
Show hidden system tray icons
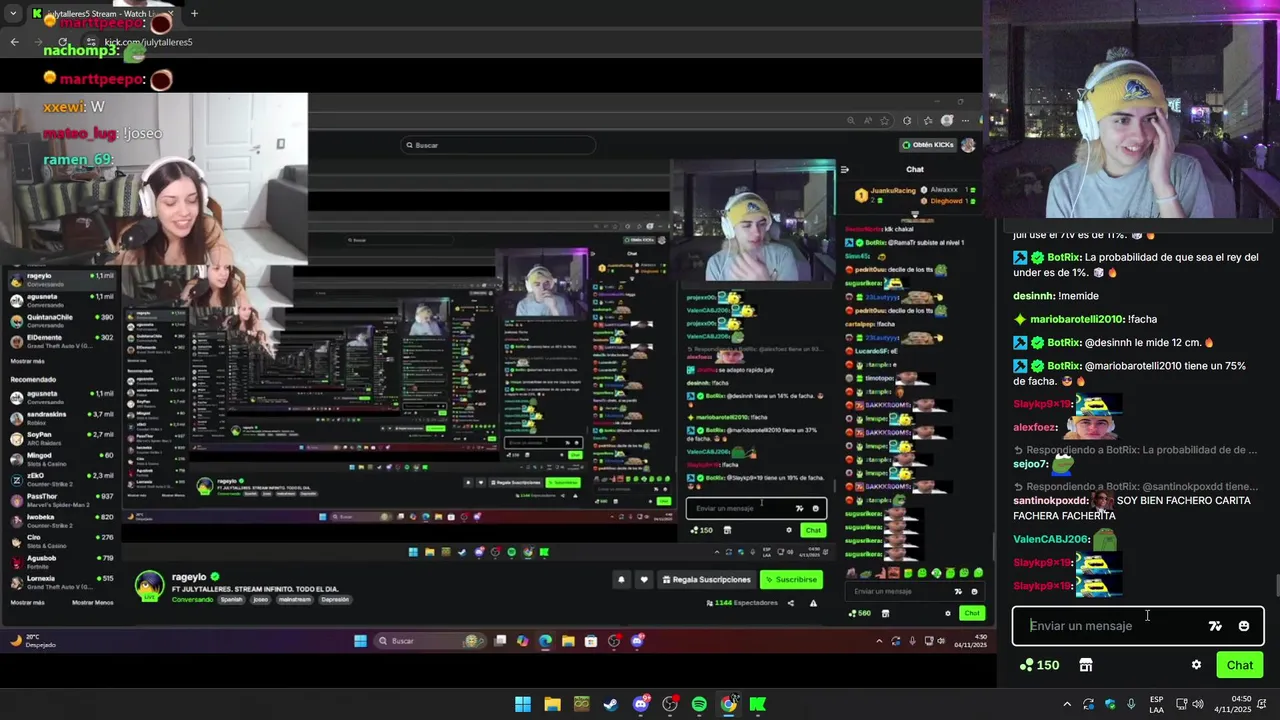click(1067, 704)
